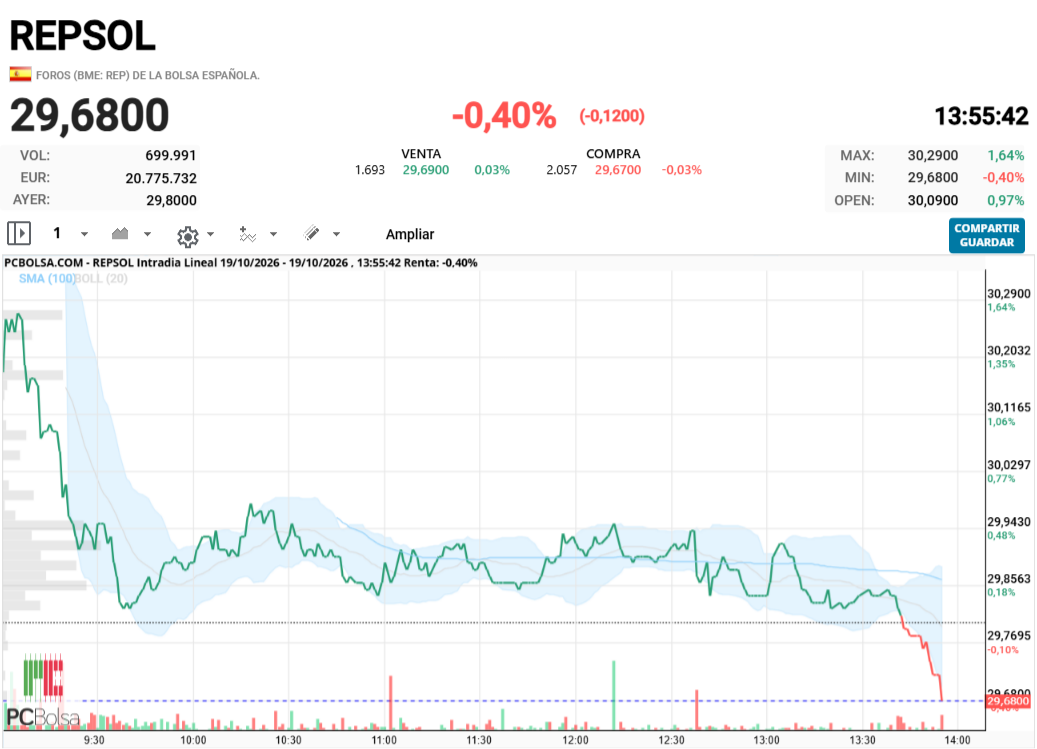This screenshot has height=749, width=1037.
Task: Click the 9:30 time axis label
Action: [x=94, y=740]
